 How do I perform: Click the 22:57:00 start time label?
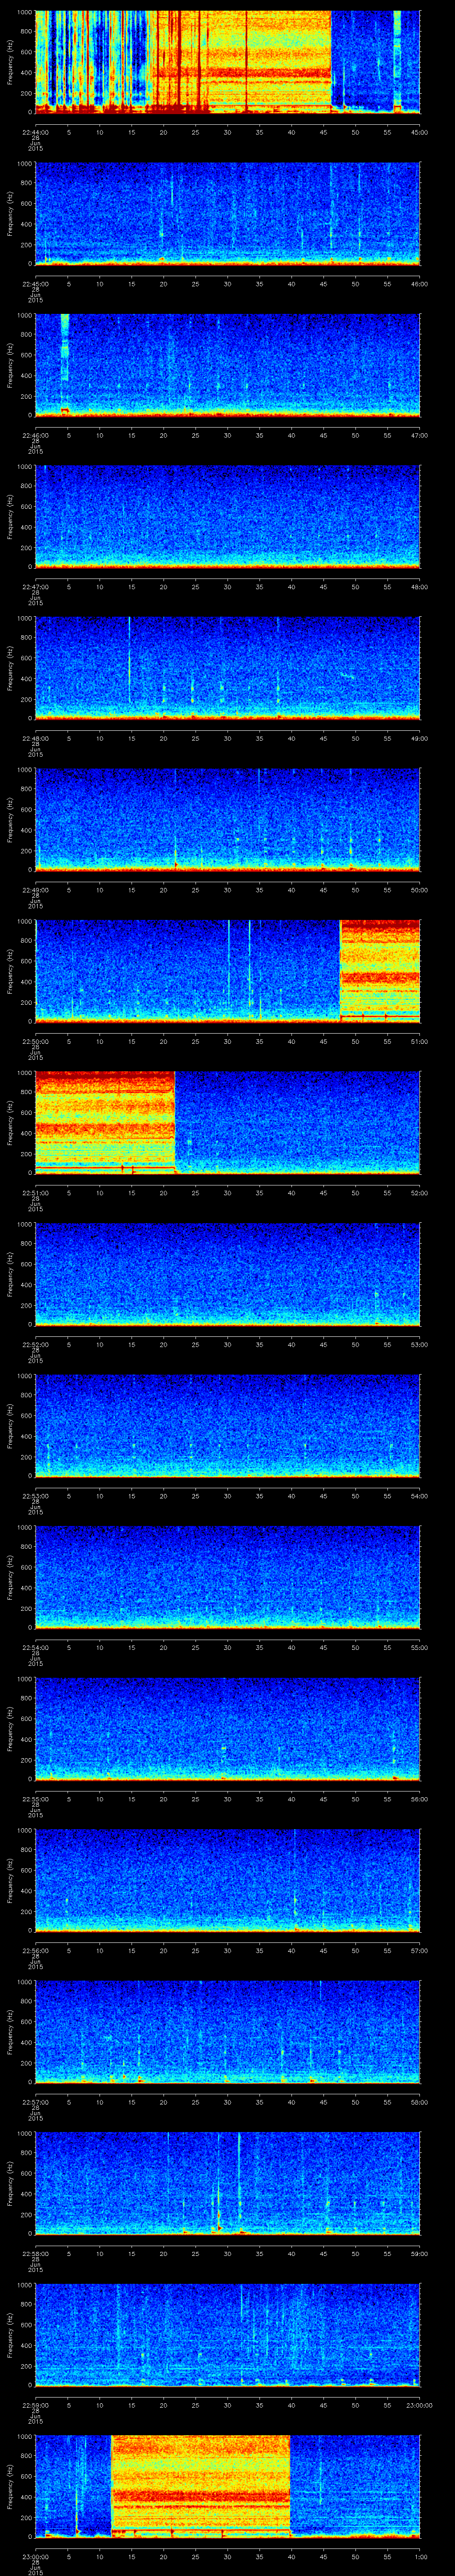pos(36,2102)
